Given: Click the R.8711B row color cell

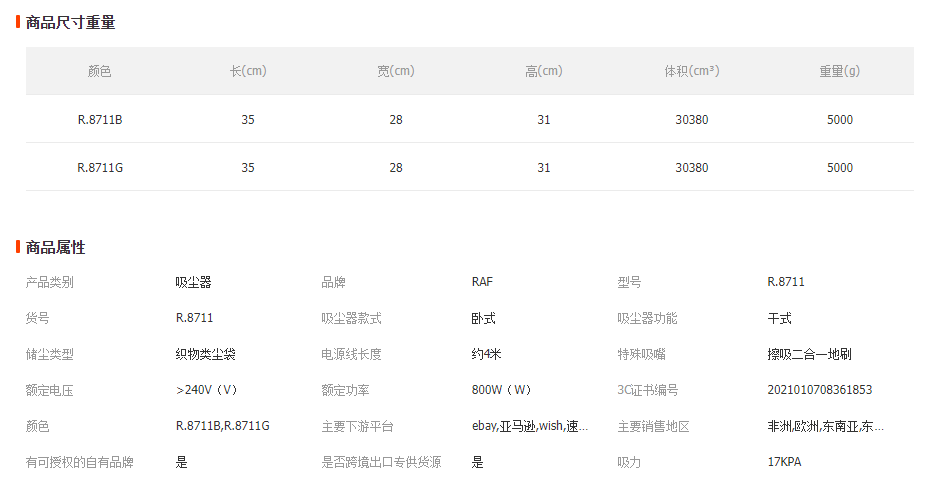Looking at the screenshot, I should coord(100,120).
